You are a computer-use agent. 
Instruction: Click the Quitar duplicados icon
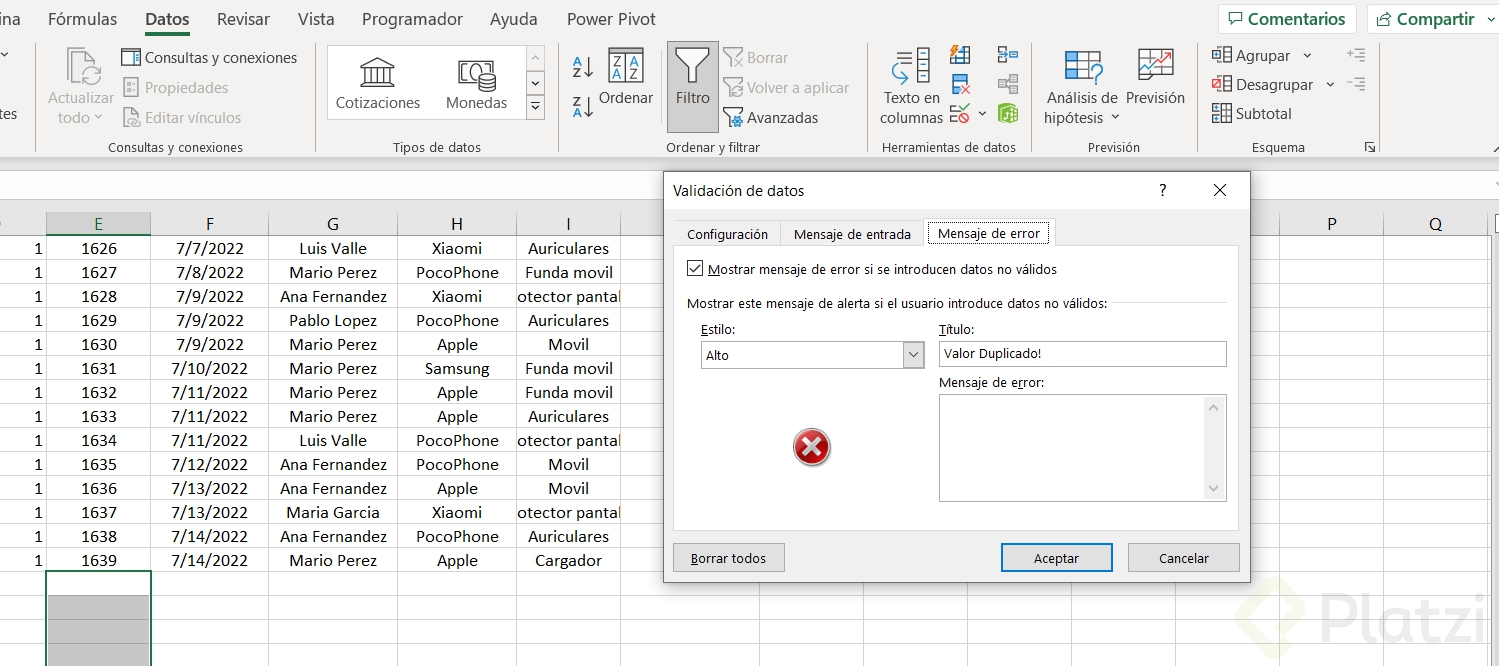tap(960, 85)
